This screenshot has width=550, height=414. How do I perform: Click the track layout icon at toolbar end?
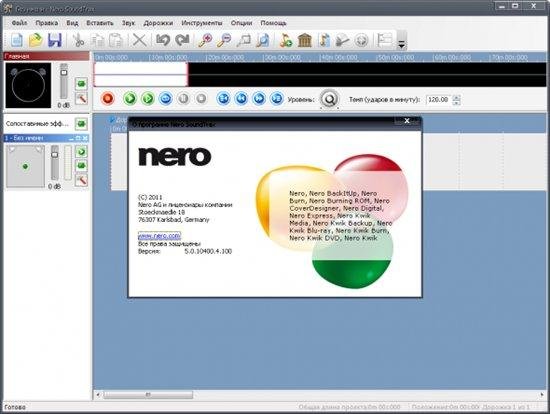(x=385, y=40)
